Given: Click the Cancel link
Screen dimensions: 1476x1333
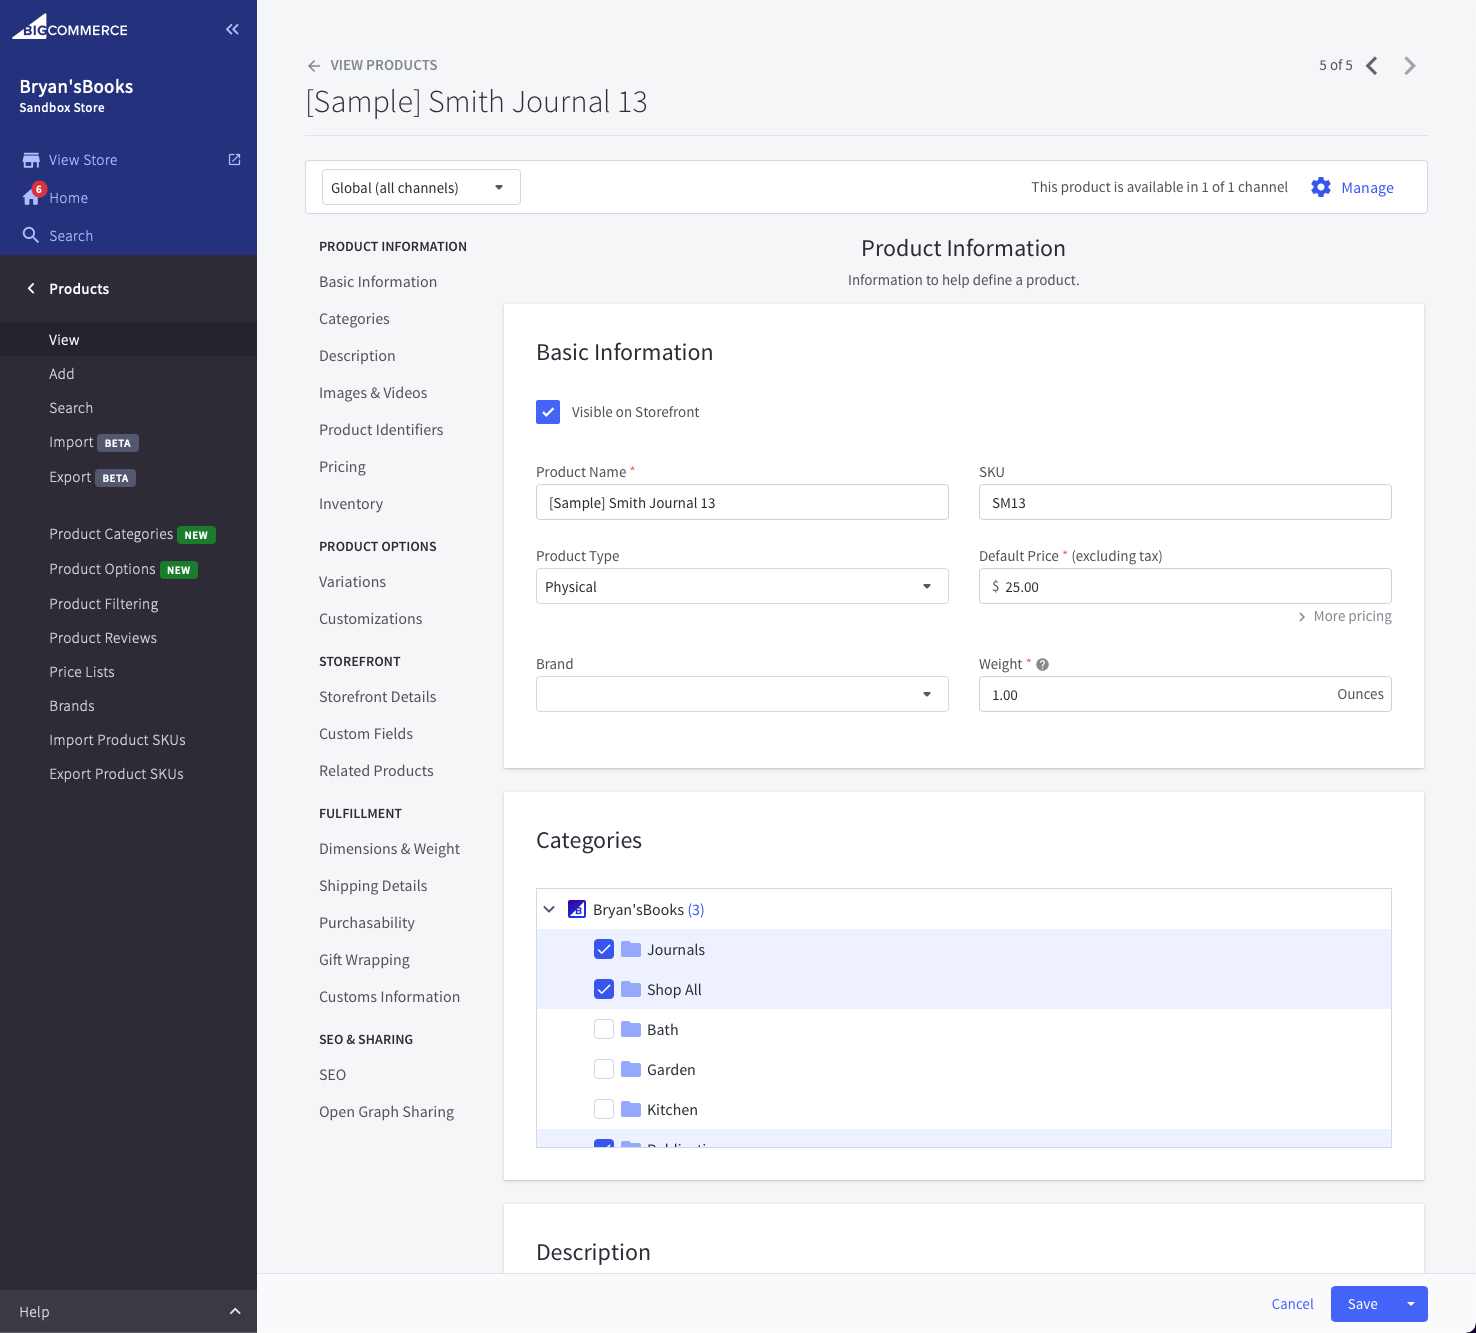Looking at the screenshot, I should click(1292, 1304).
